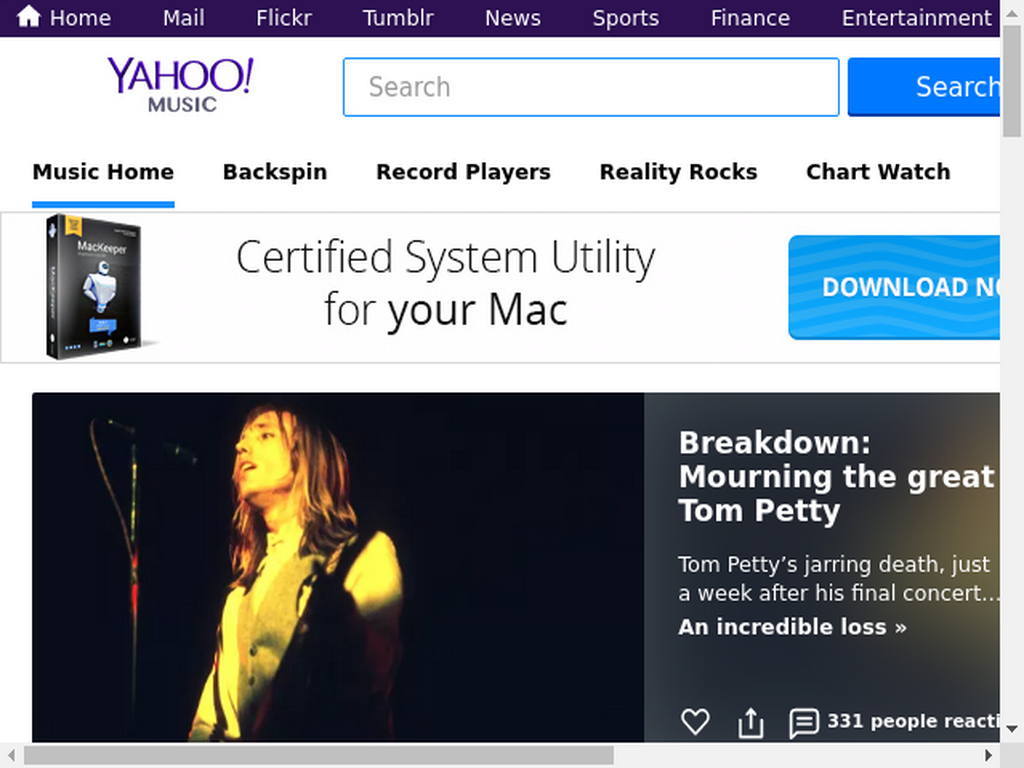Open the Breakdown: Mourning Tom Petty headline

click(839, 476)
